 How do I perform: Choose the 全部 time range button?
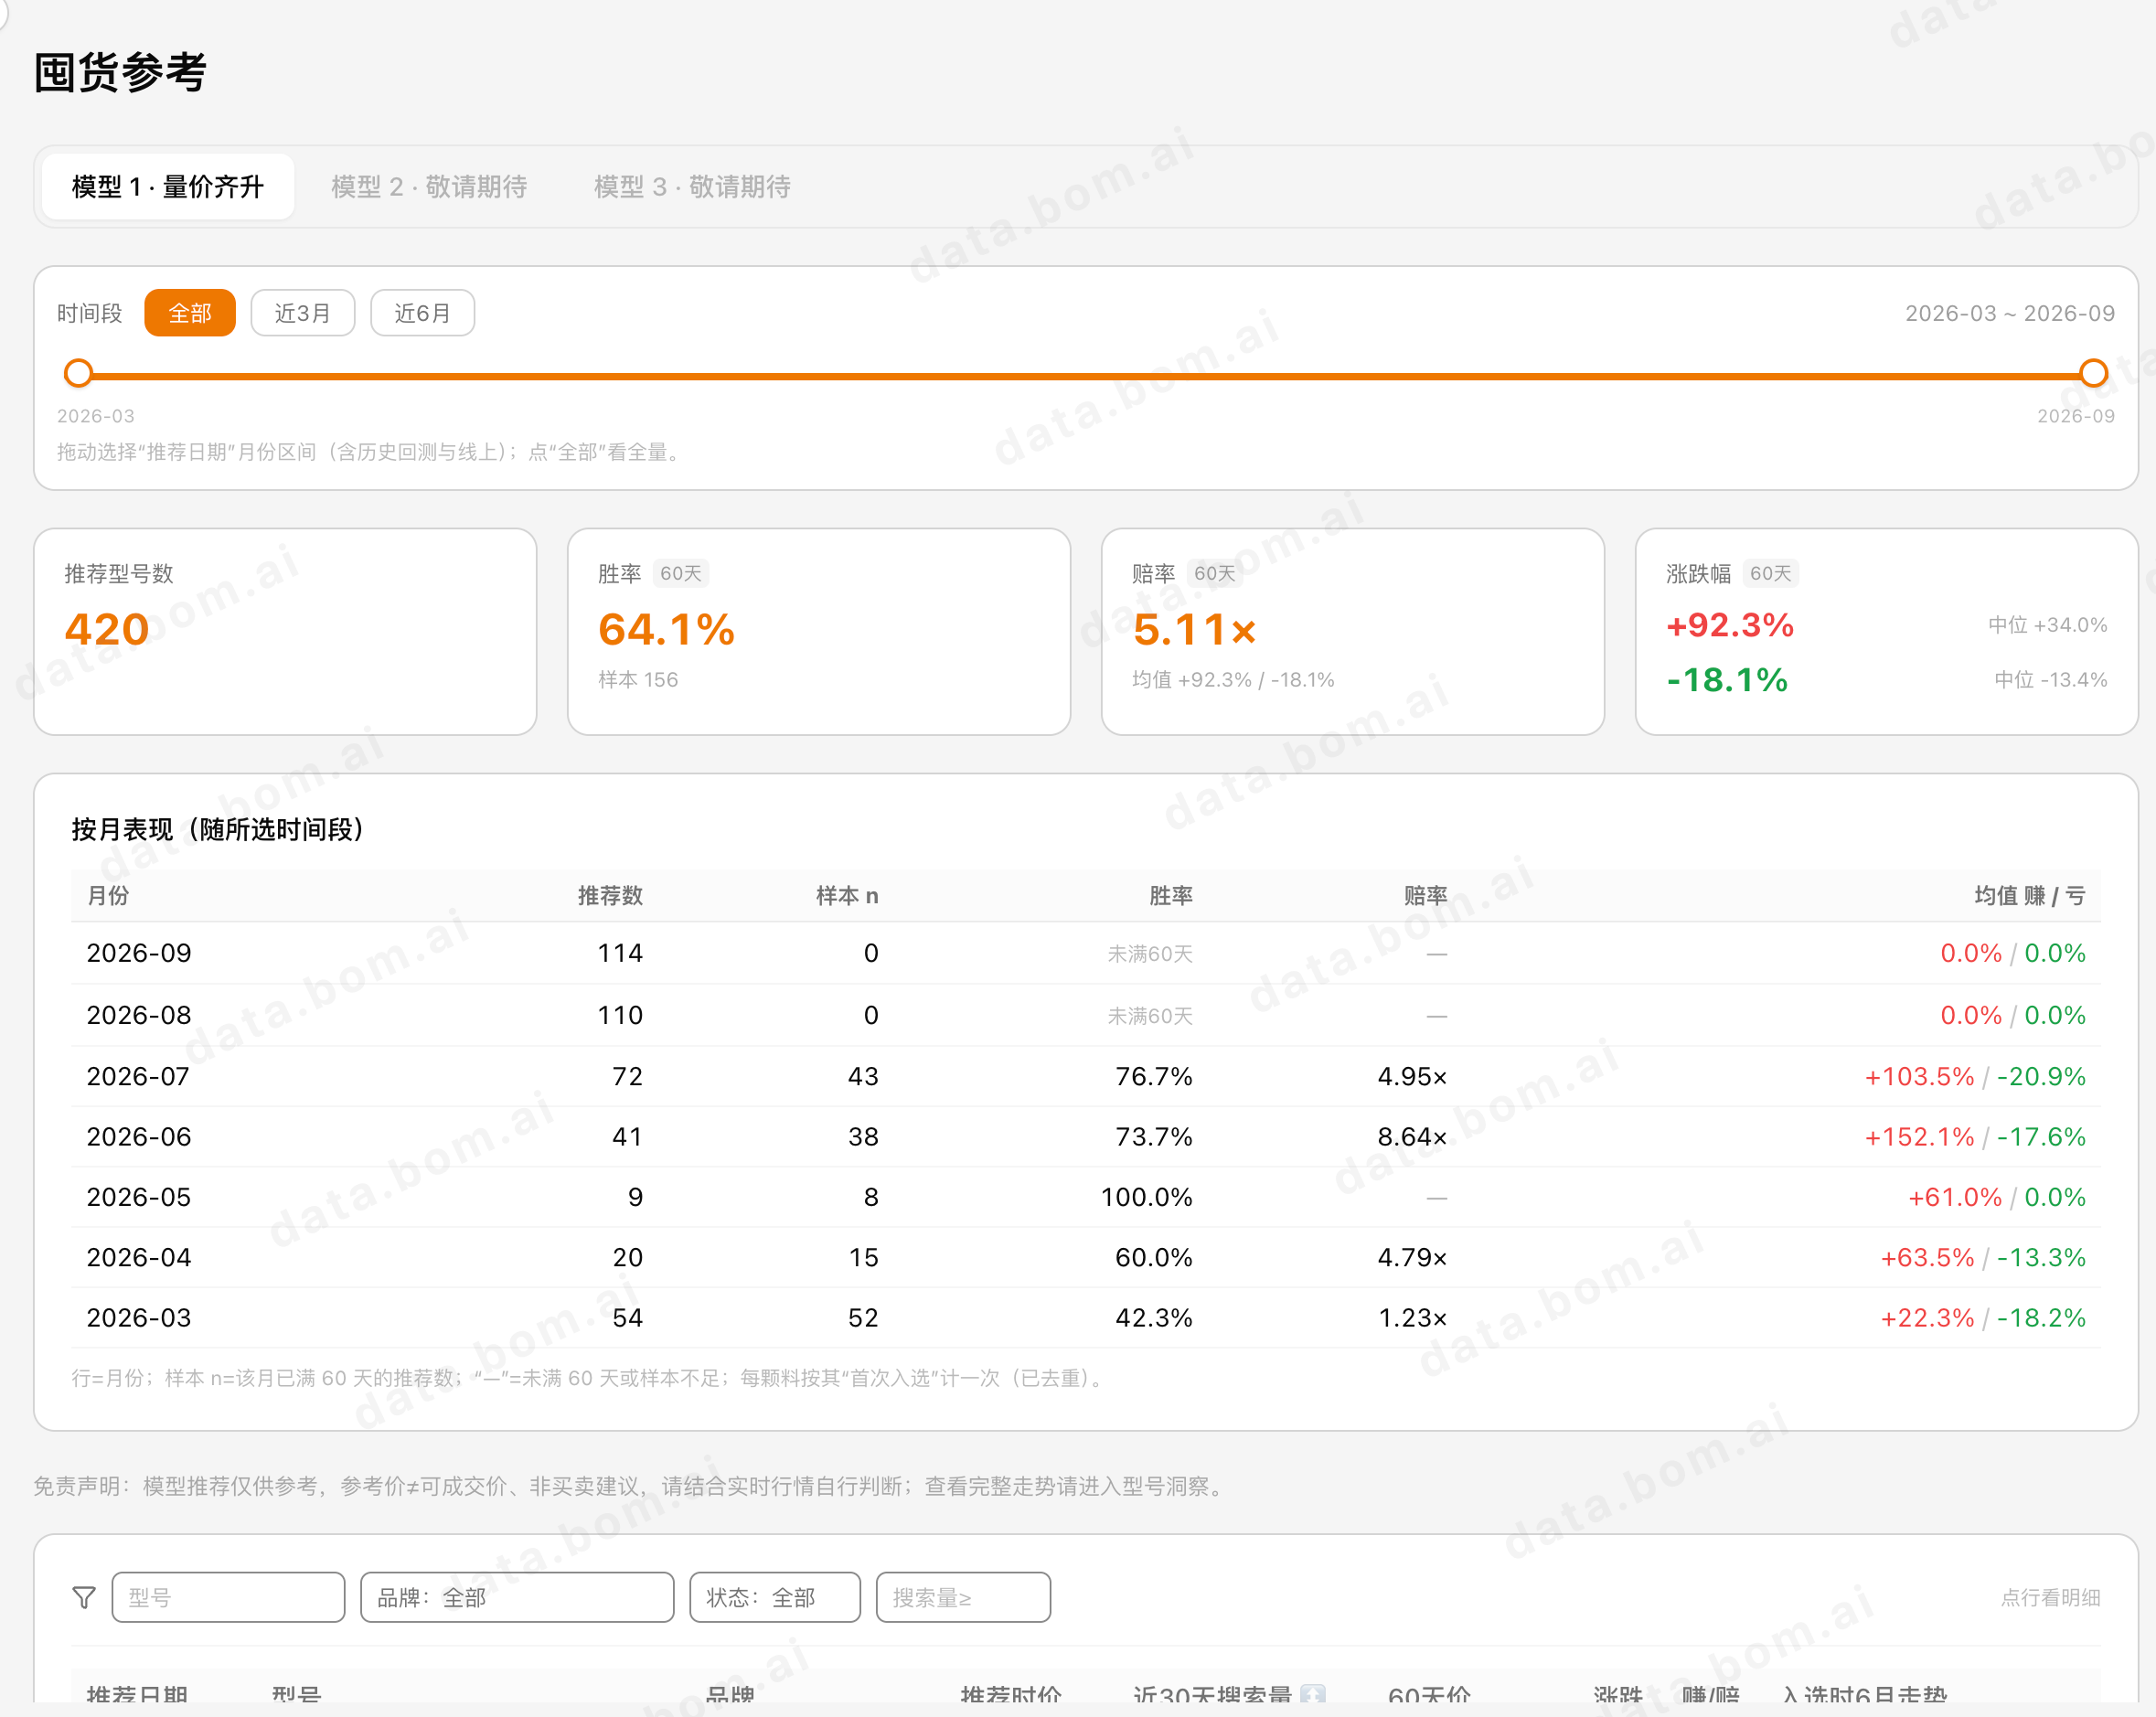coord(190,313)
